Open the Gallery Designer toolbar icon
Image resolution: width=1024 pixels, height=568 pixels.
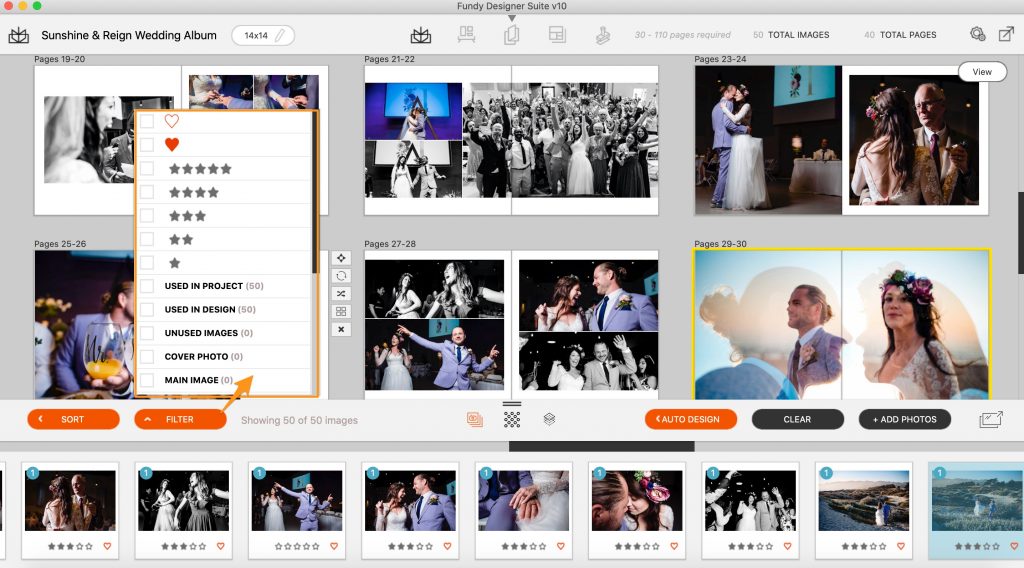[466, 35]
